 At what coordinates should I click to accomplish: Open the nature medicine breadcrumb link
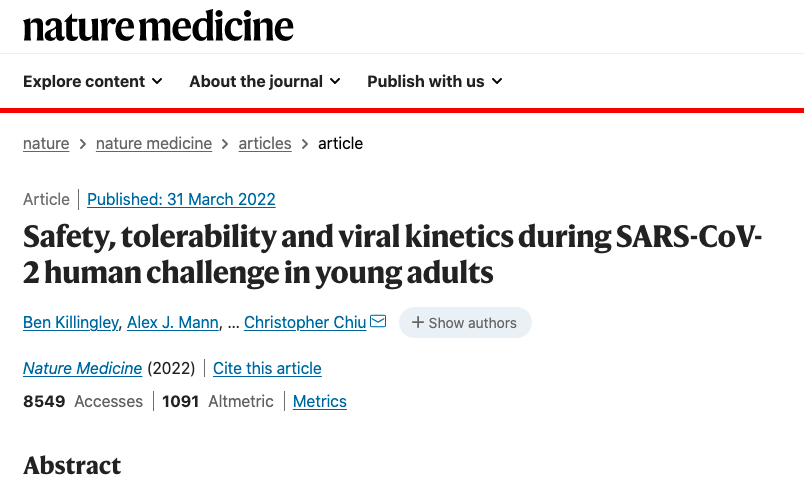(x=154, y=144)
